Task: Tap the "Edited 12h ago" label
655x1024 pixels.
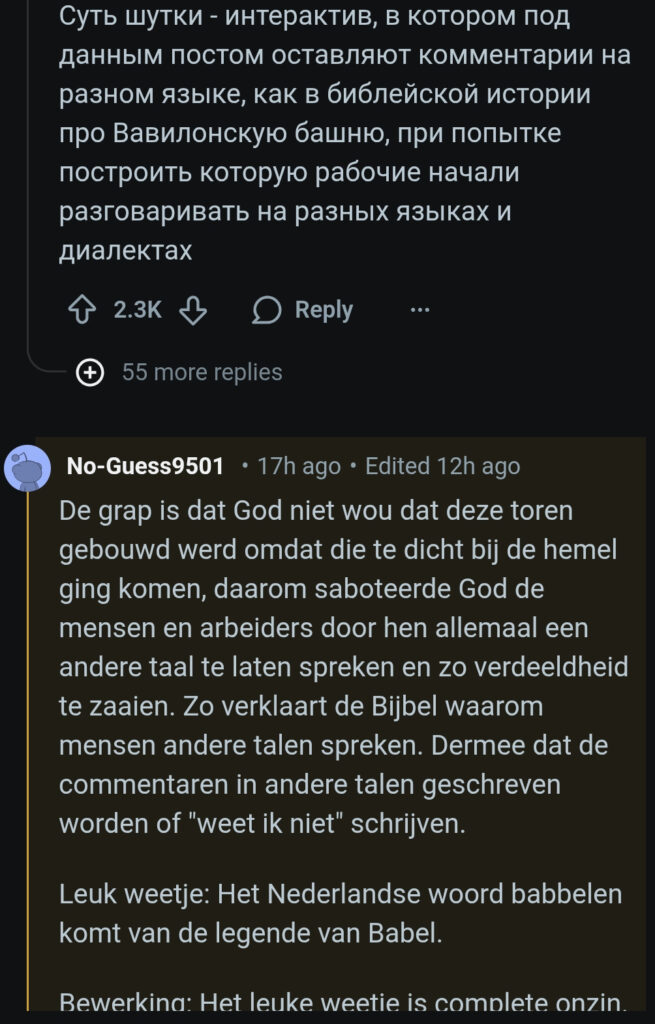Action: (442, 466)
